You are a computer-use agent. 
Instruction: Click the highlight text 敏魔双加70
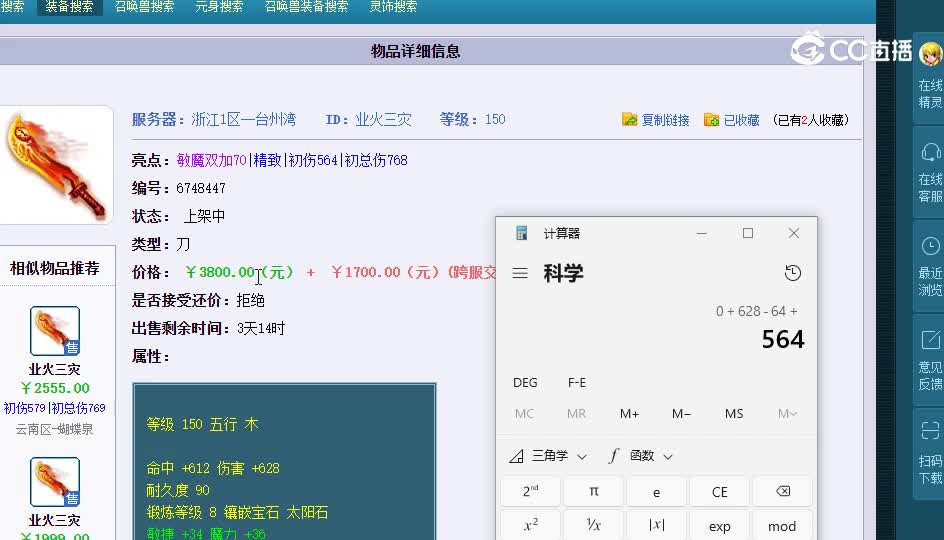211,160
